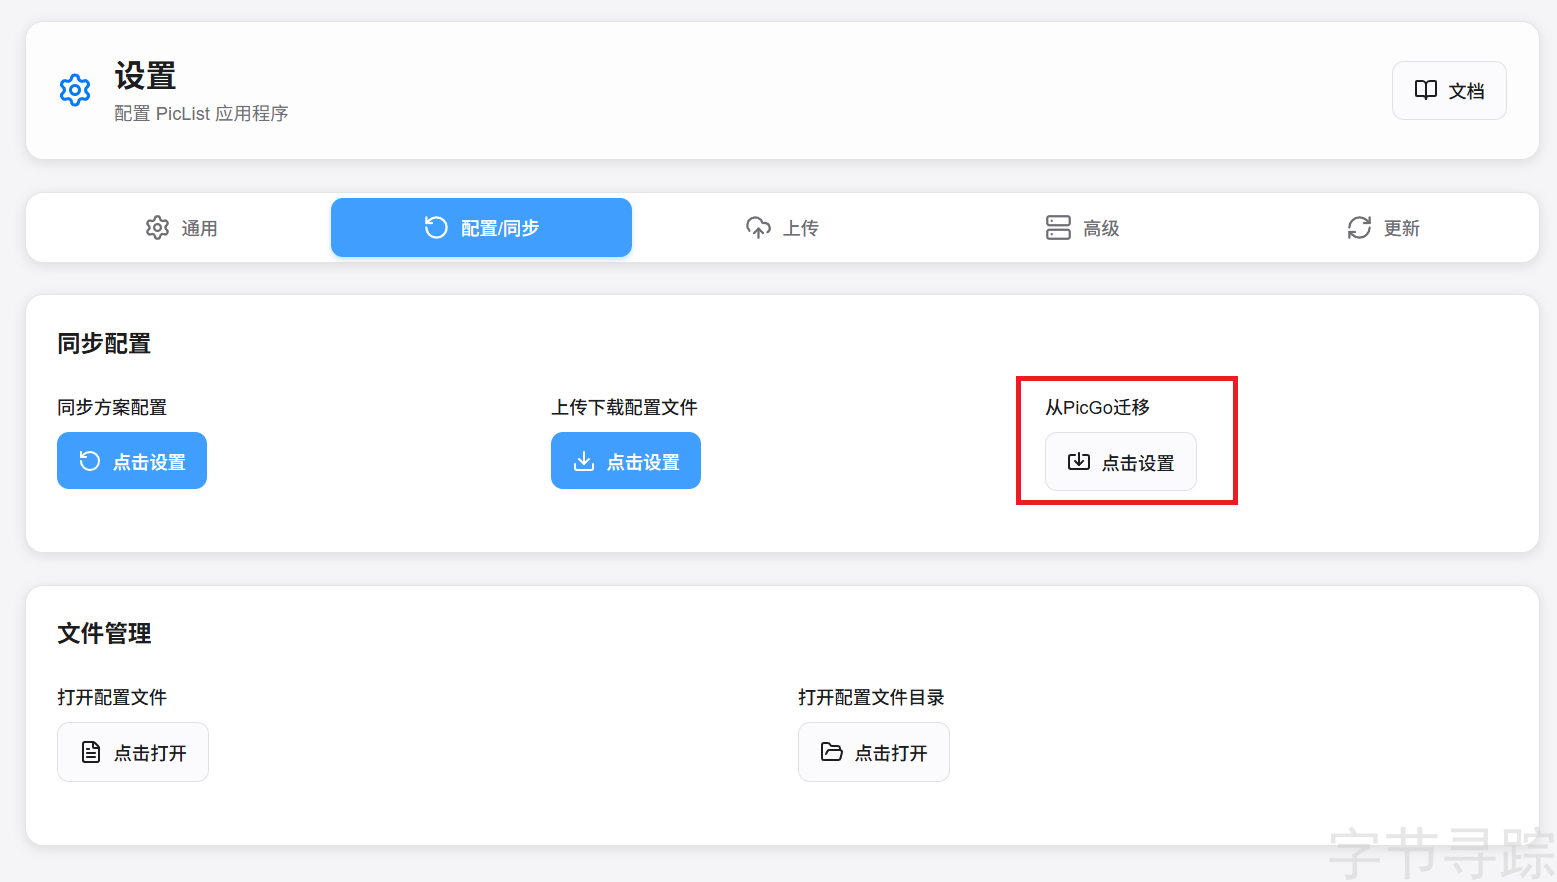Click the 打开配置文件目录 label
Viewport: 1557px width, 882px height.
pyautogui.click(x=871, y=697)
